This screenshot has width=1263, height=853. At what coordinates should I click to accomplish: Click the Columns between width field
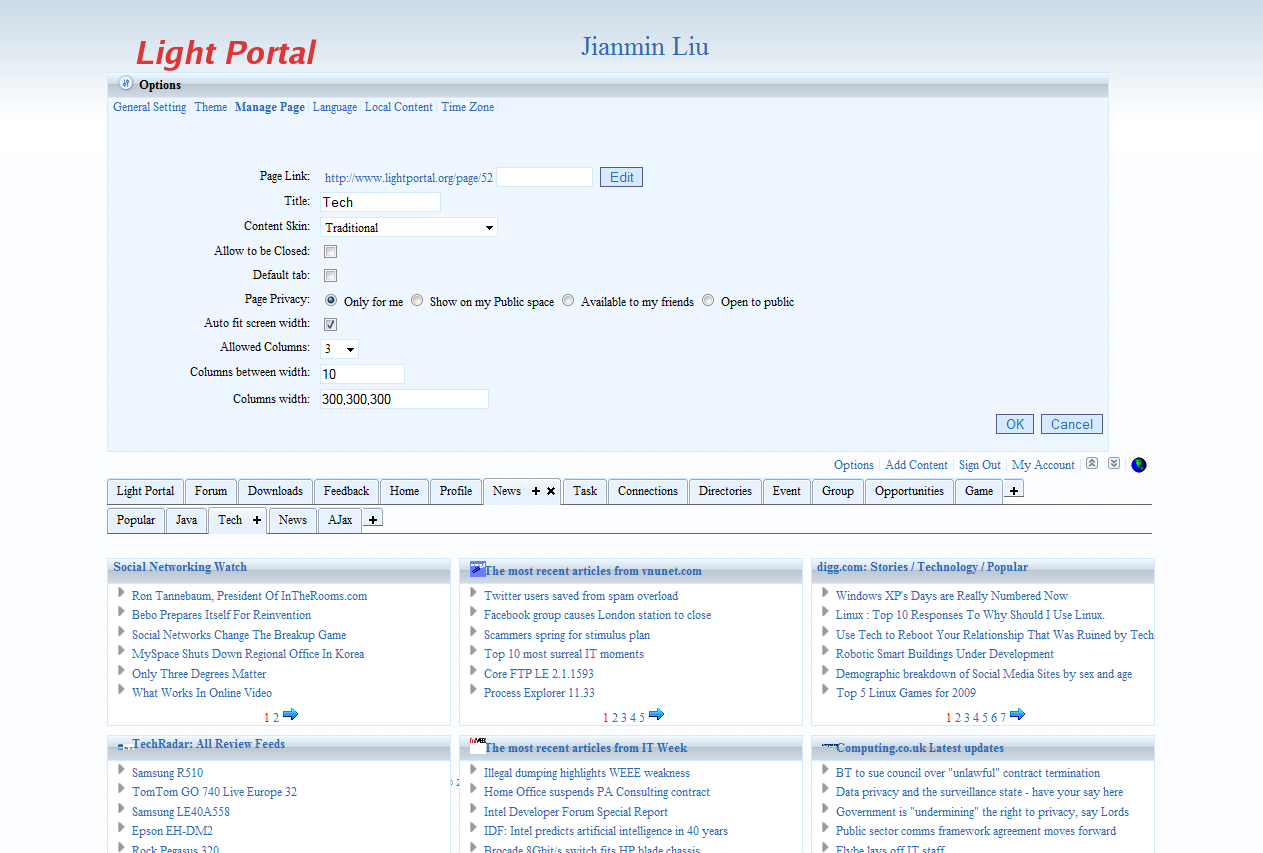tap(362, 374)
